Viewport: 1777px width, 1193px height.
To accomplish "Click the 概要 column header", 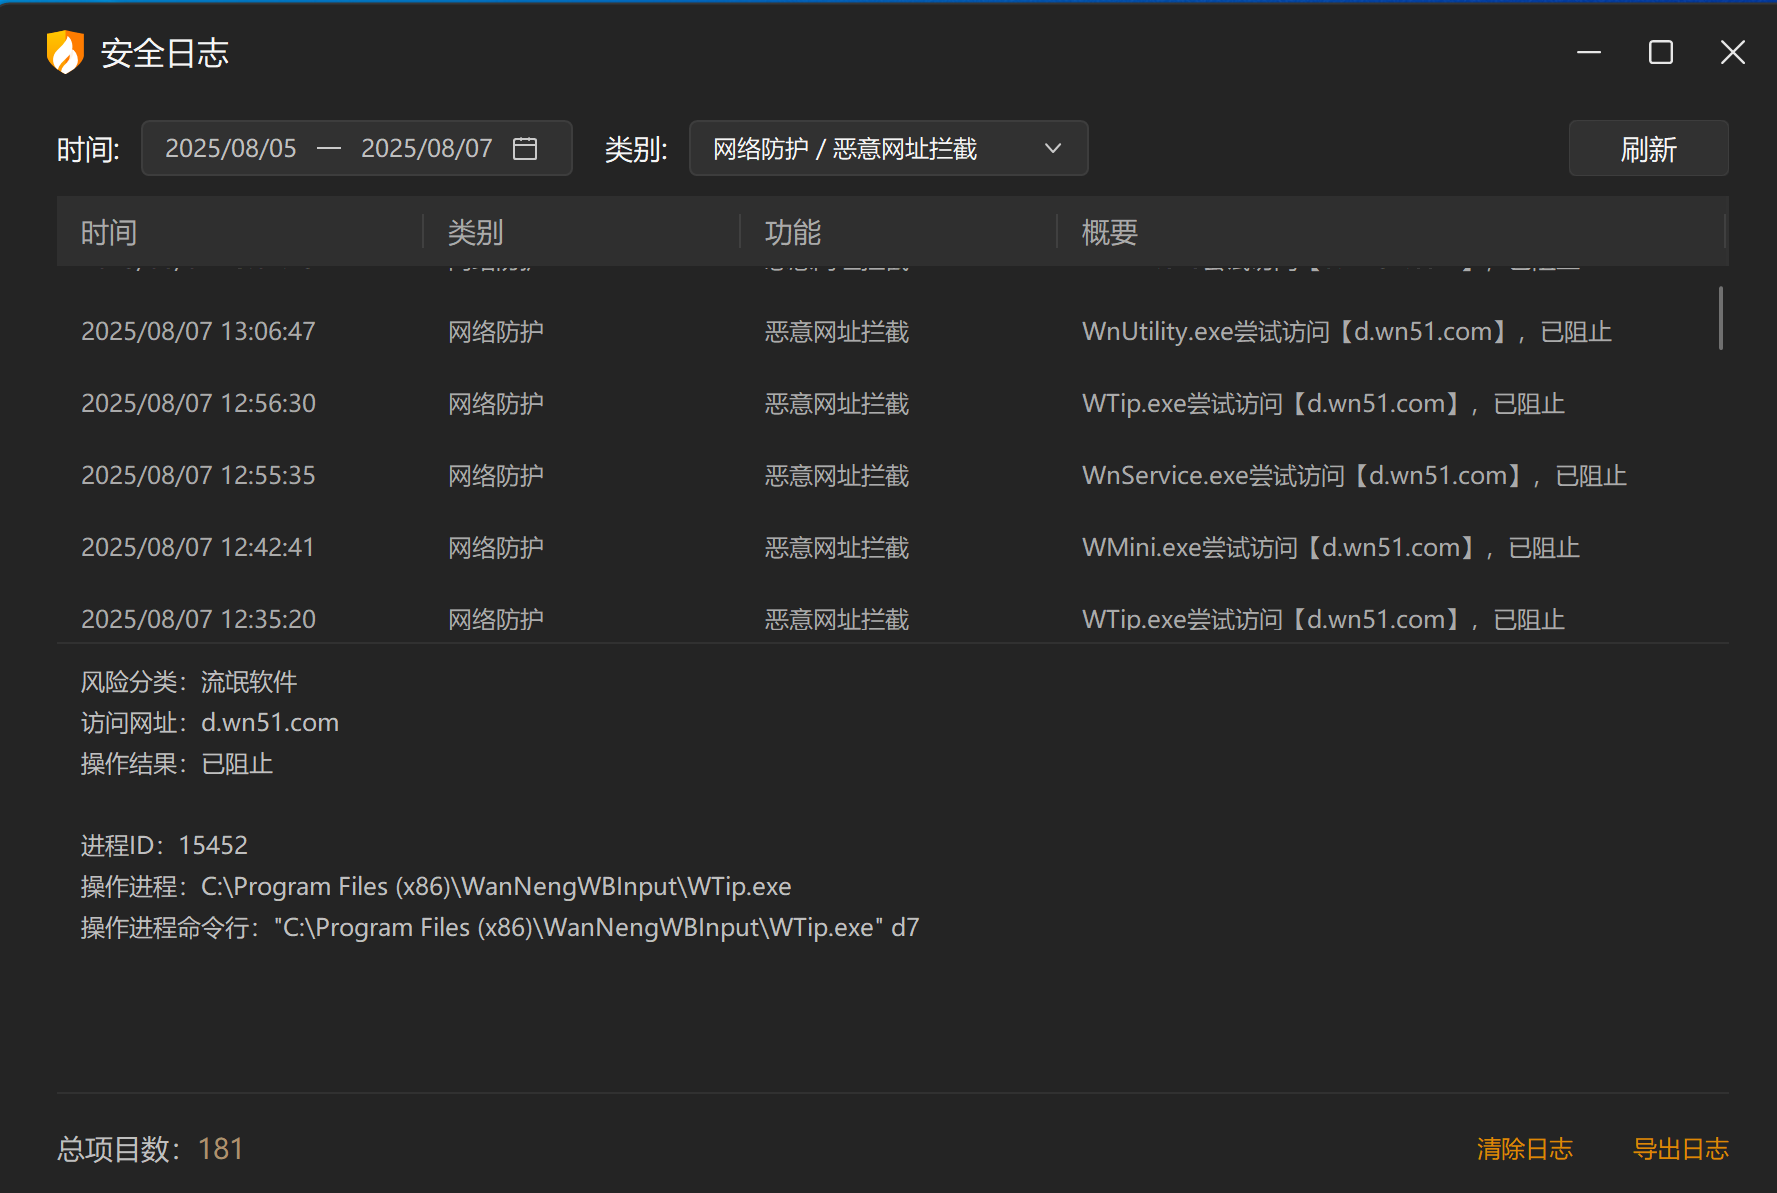I will [1109, 233].
